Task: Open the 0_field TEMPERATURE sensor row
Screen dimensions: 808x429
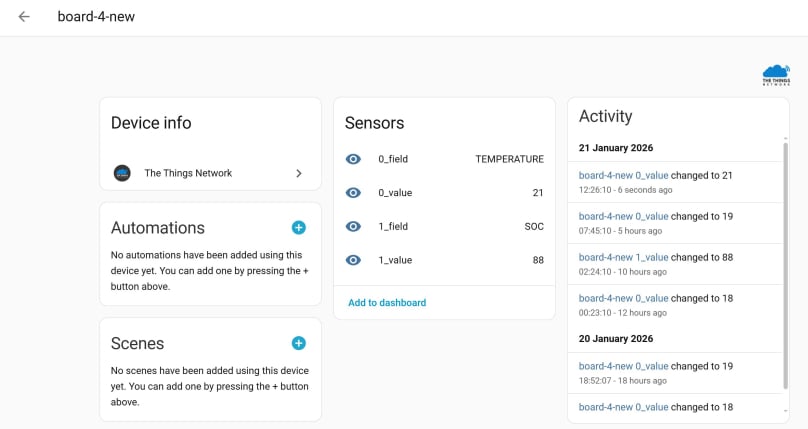Action: [444, 159]
